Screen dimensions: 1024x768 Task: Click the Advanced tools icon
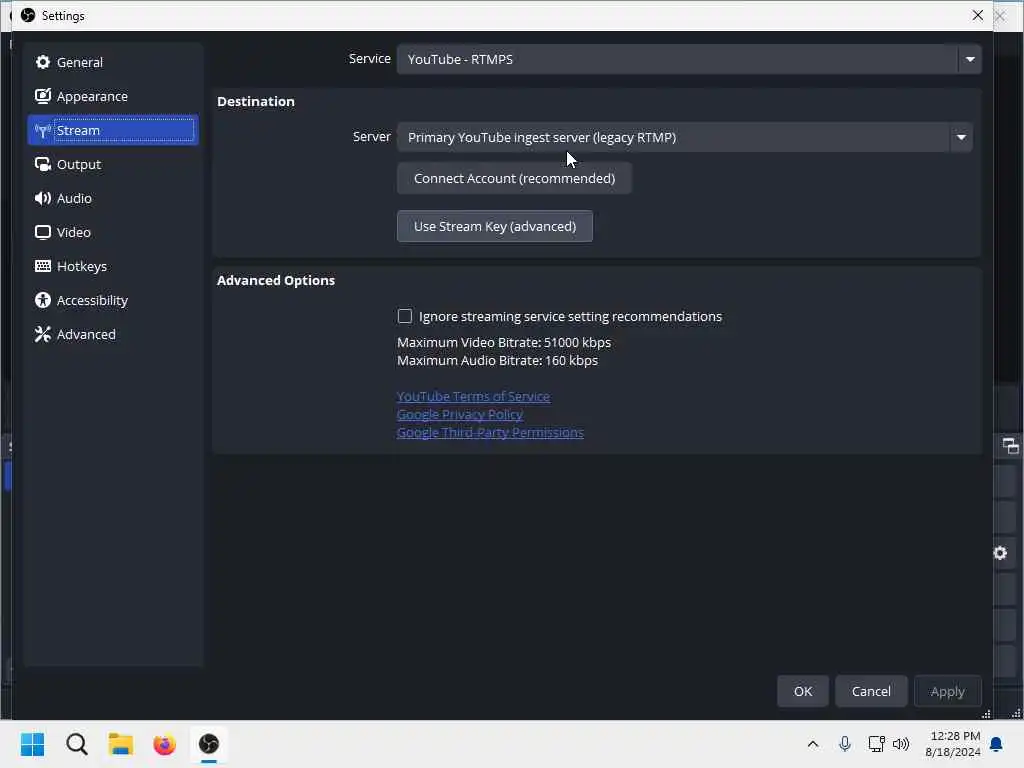click(x=42, y=334)
